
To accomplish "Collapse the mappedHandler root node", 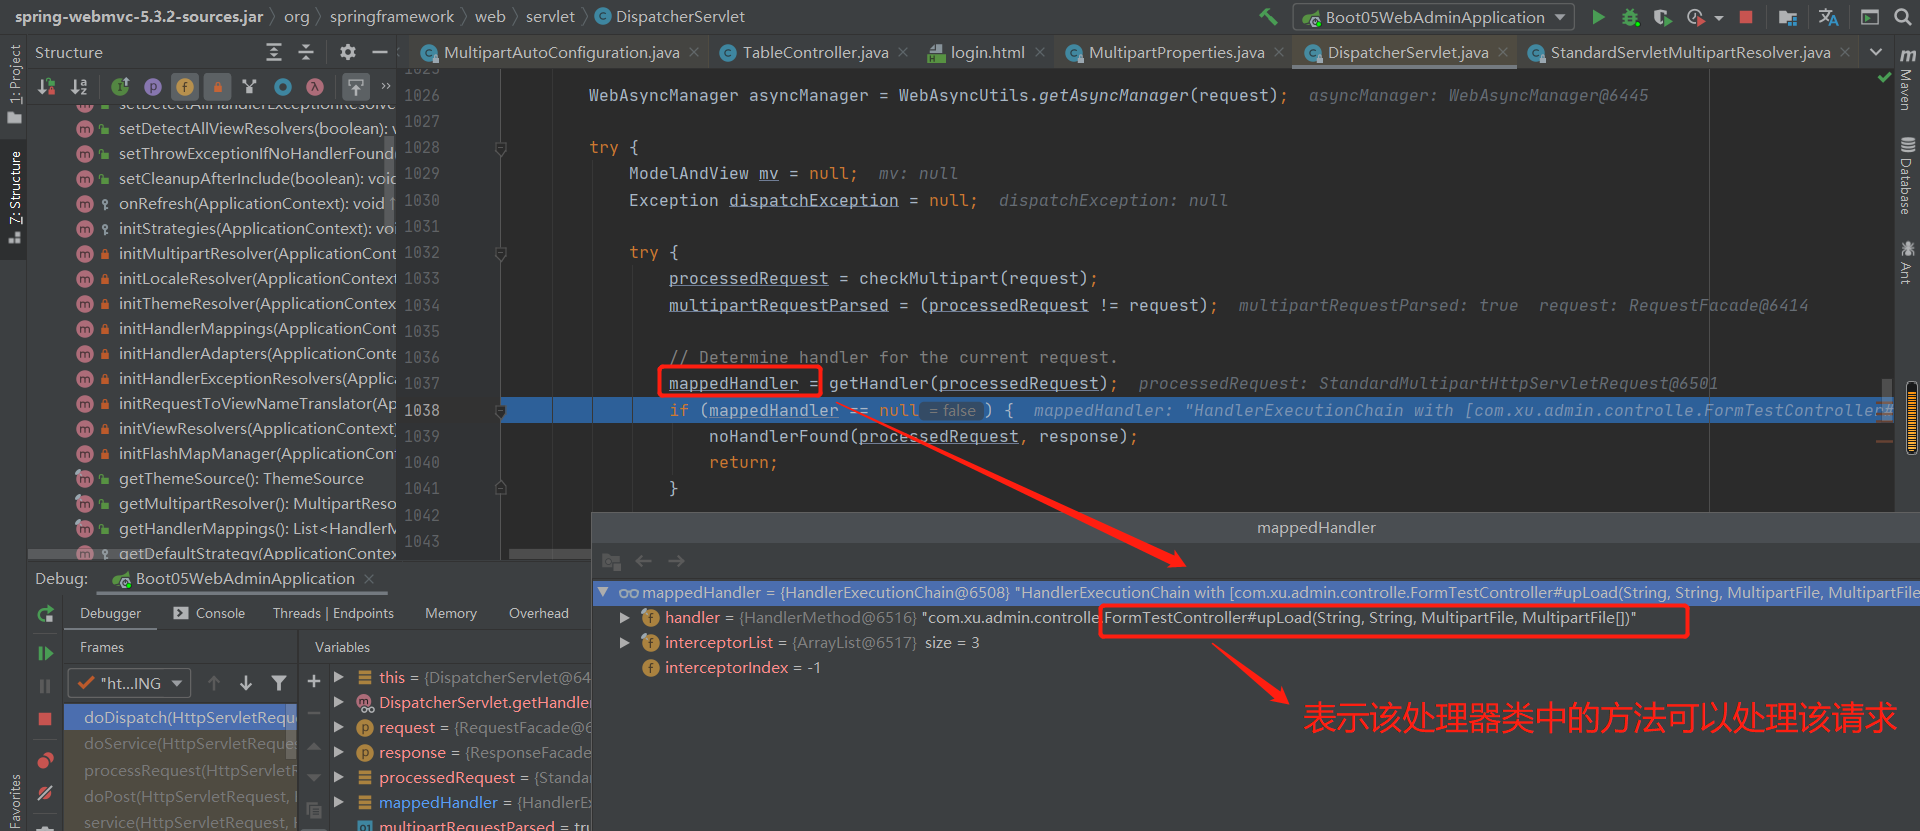I will 603,592.
